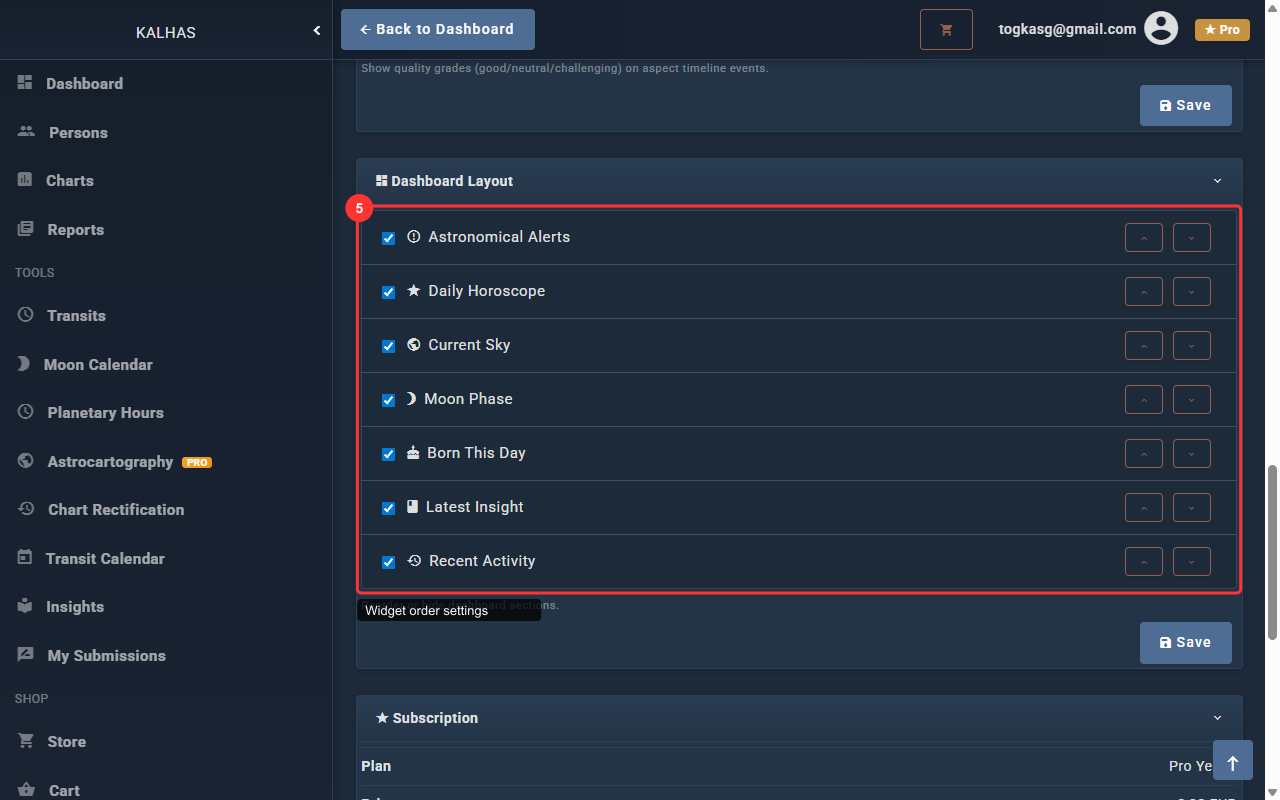Disable the Born This Day checkbox
The width and height of the screenshot is (1280, 800).
389,455
